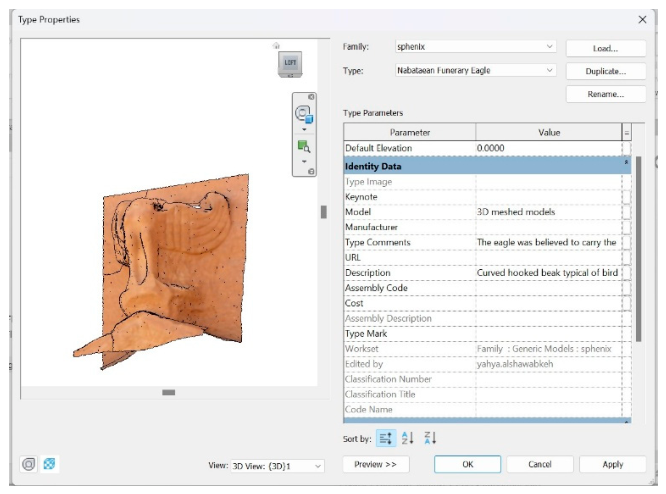Image resolution: width=666 pixels, height=494 pixels.
Task: Click the collapsed group bar below Code Name
Action: coord(487,421)
